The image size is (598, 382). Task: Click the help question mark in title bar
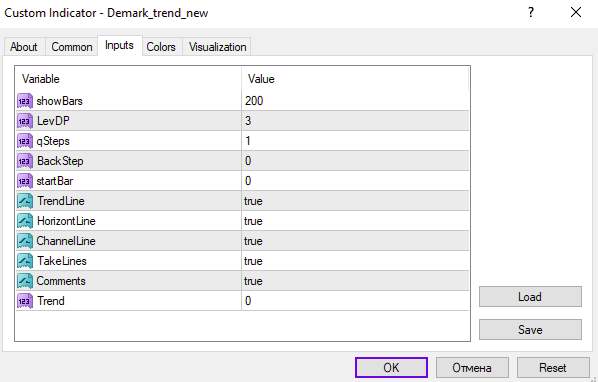point(531,13)
